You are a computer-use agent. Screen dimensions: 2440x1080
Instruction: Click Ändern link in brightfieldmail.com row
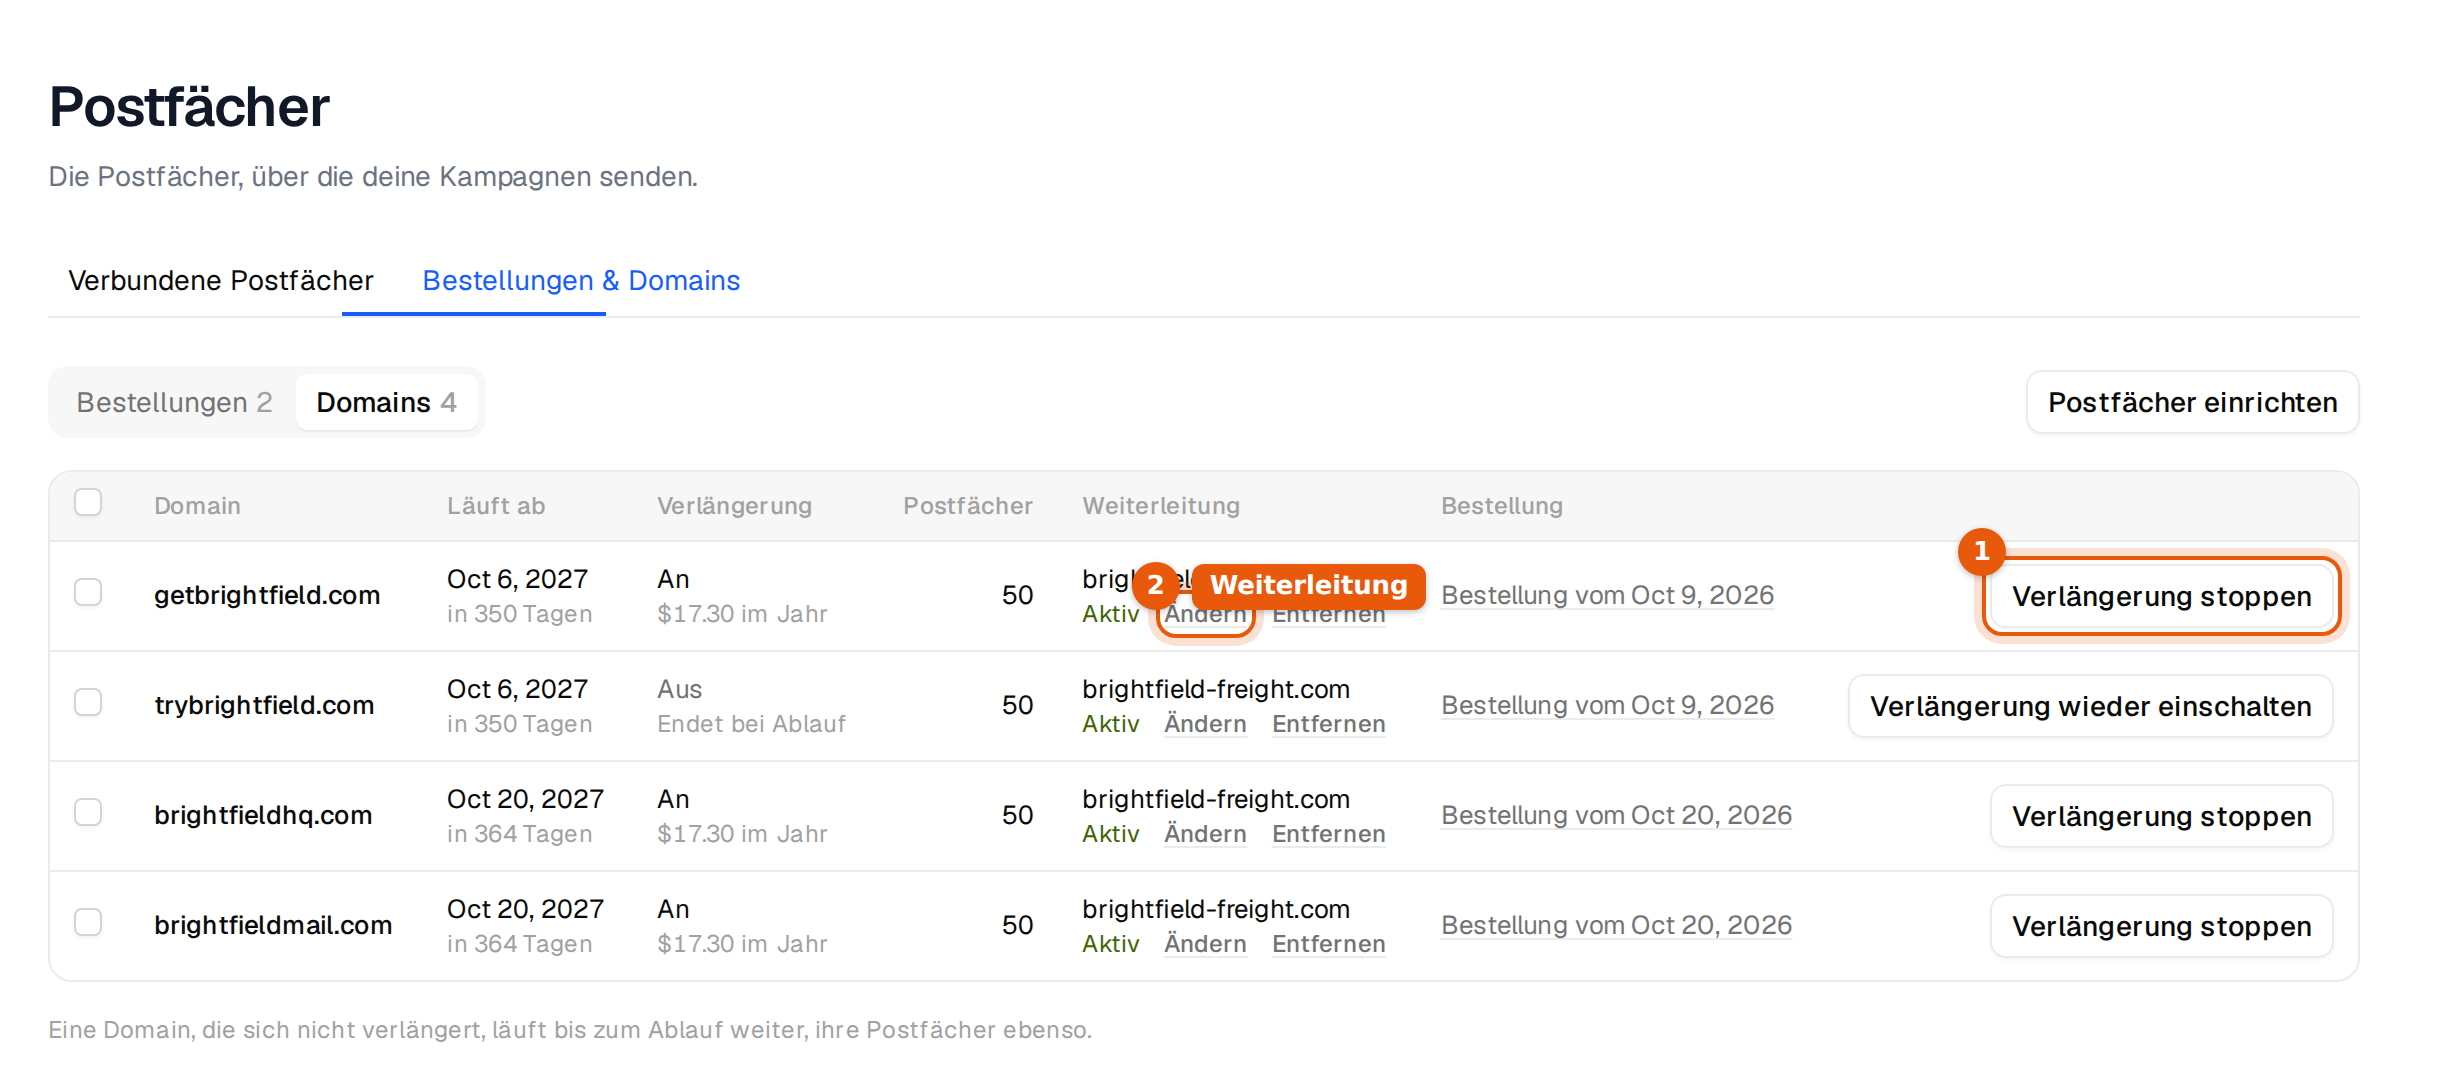tap(1205, 944)
